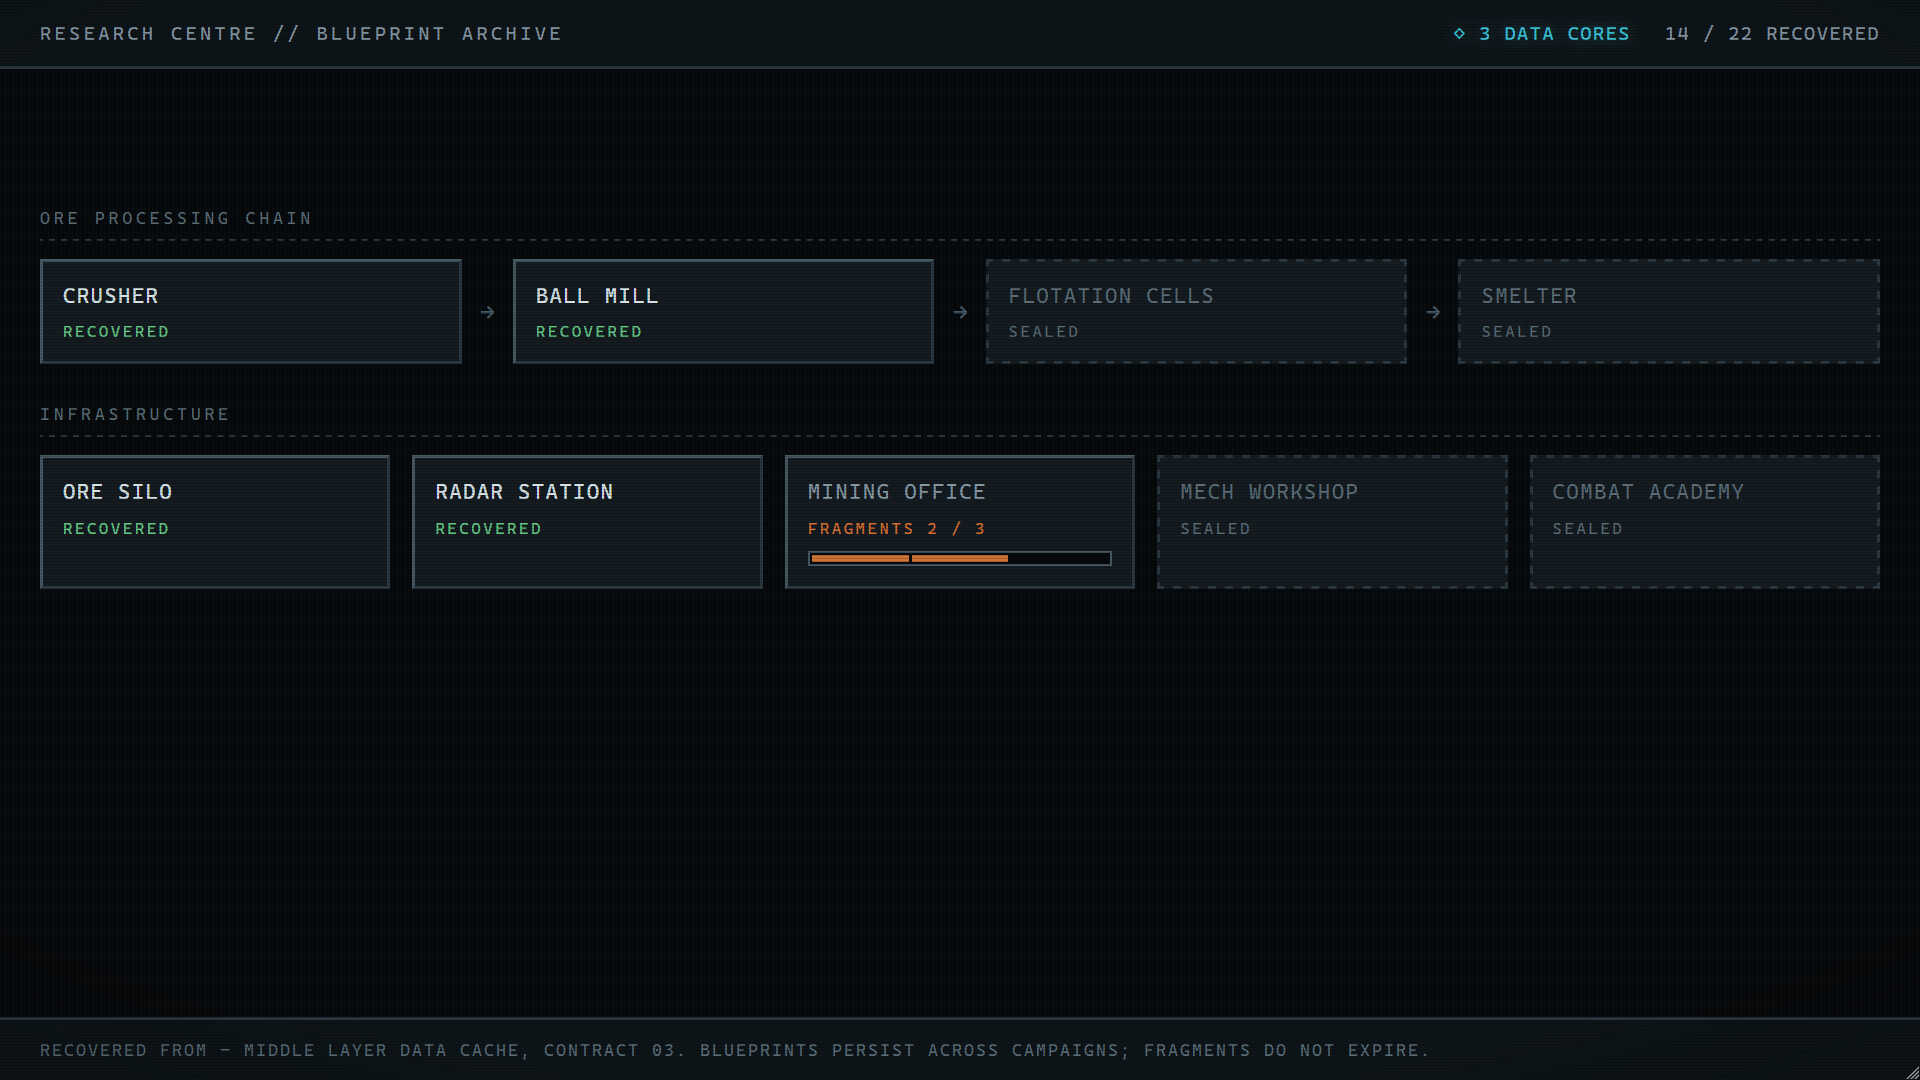1920x1080 pixels.
Task: Select the sealed Smelter blueprint
Action: 1669,311
